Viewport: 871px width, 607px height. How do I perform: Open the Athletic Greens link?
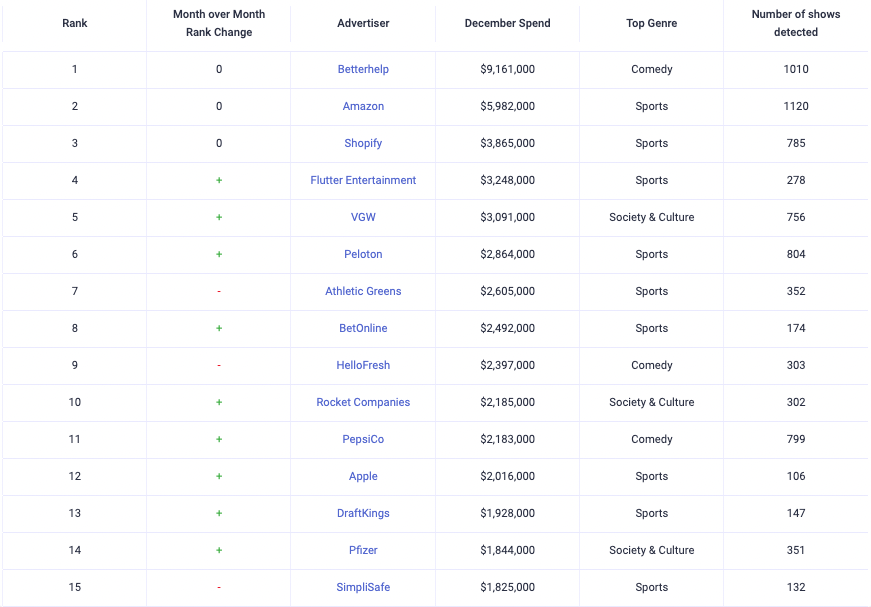[363, 291]
